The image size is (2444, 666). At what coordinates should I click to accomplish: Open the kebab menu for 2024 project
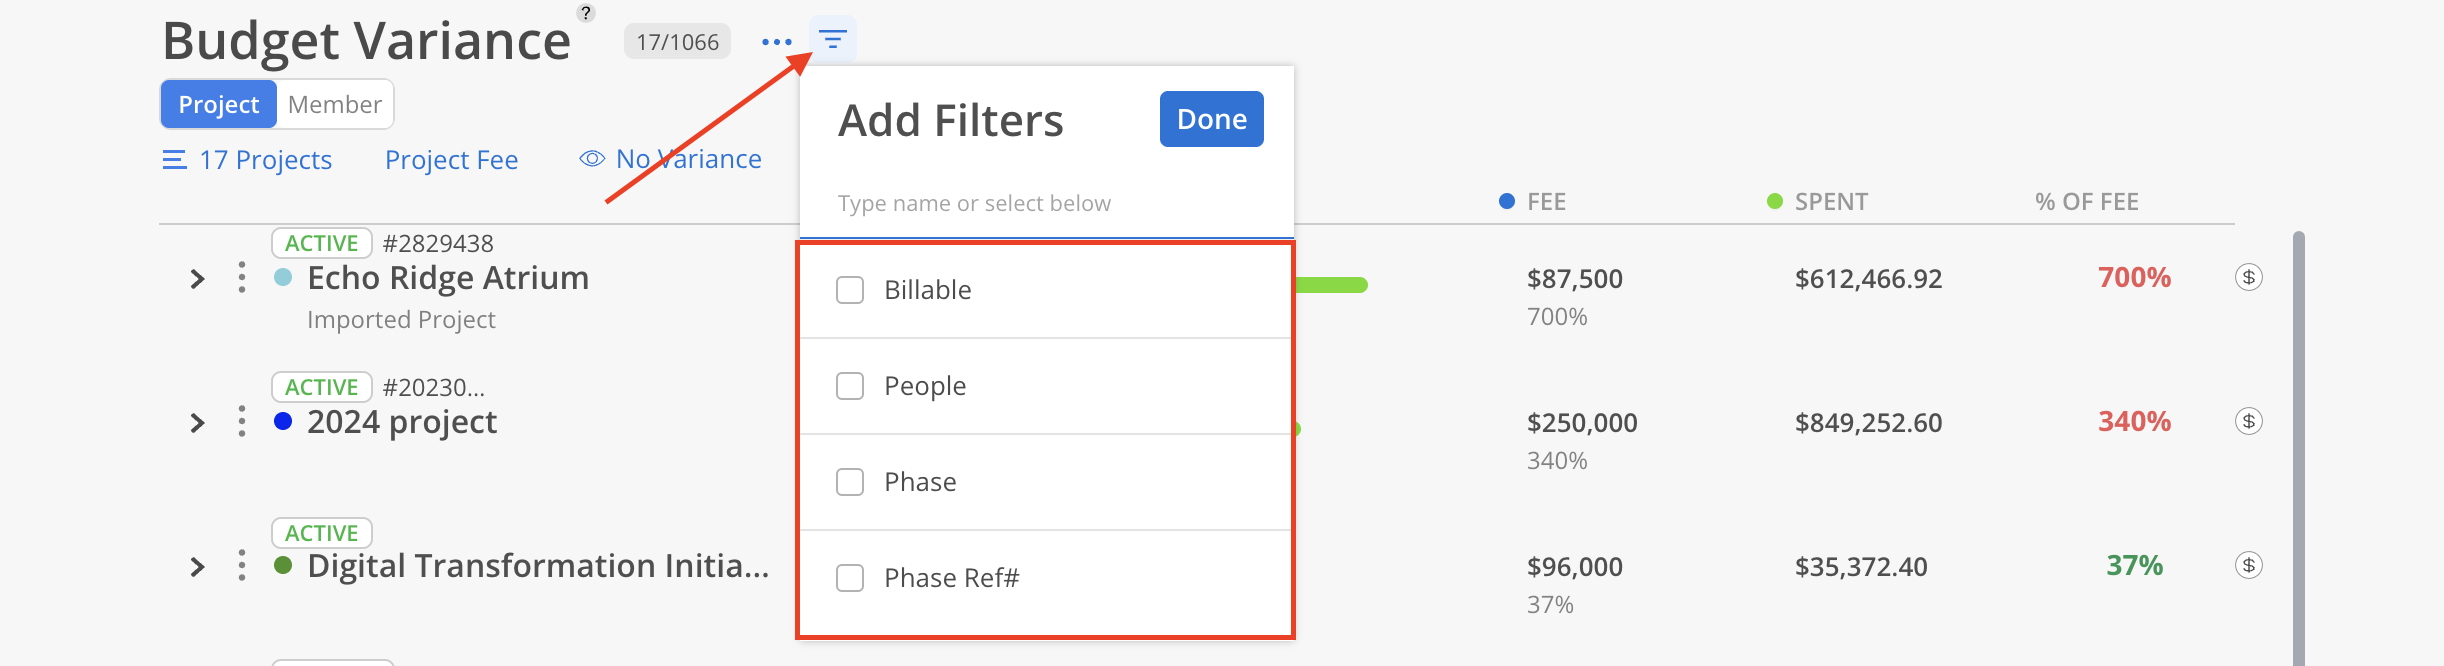pyautogui.click(x=241, y=421)
